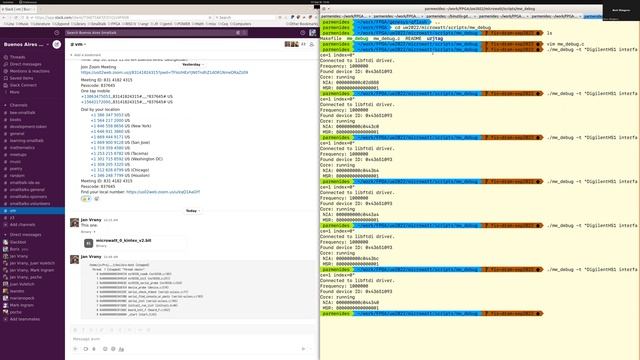640x360 pixels.
Task: Click Jan Vrany's avatar on 'This one:' message
Action: coord(74,222)
